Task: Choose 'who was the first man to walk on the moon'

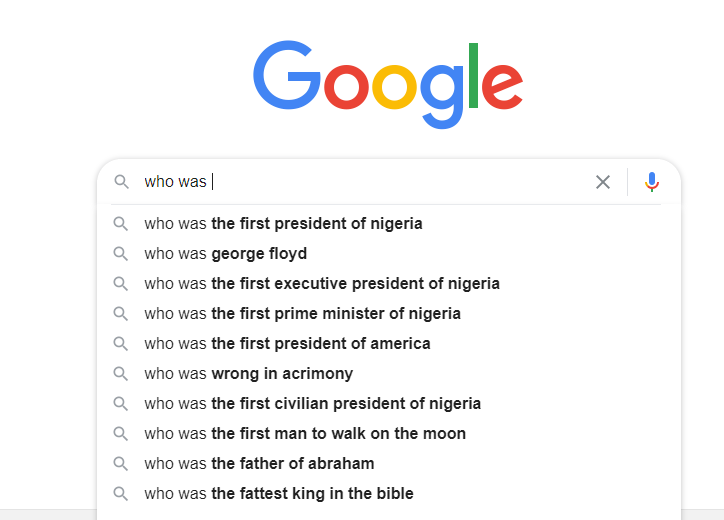Action: 304,434
